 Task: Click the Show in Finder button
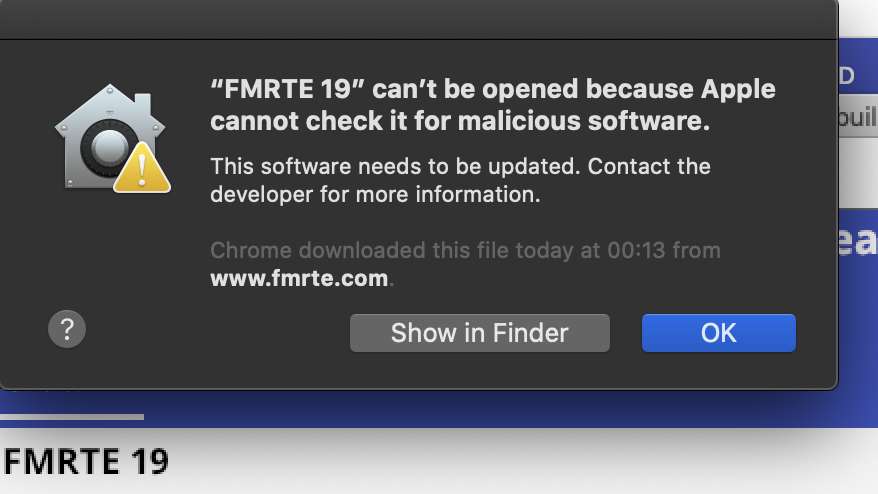pos(479,333)
